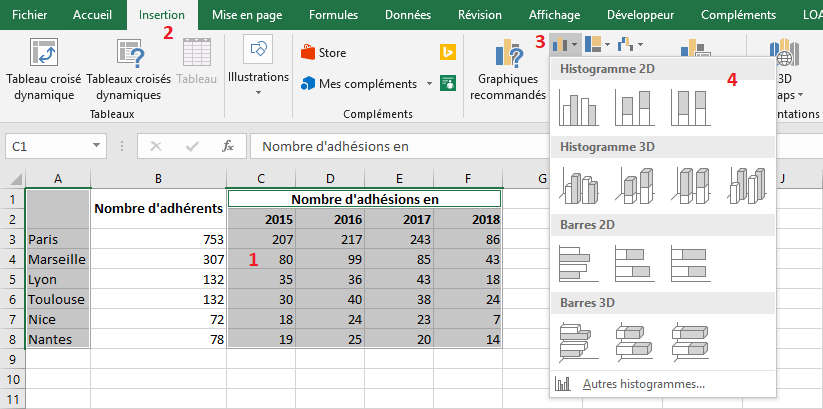Choose 2D 100% stacked column histogram
Viewport: 823px width, 409px height.
point(690,108)
